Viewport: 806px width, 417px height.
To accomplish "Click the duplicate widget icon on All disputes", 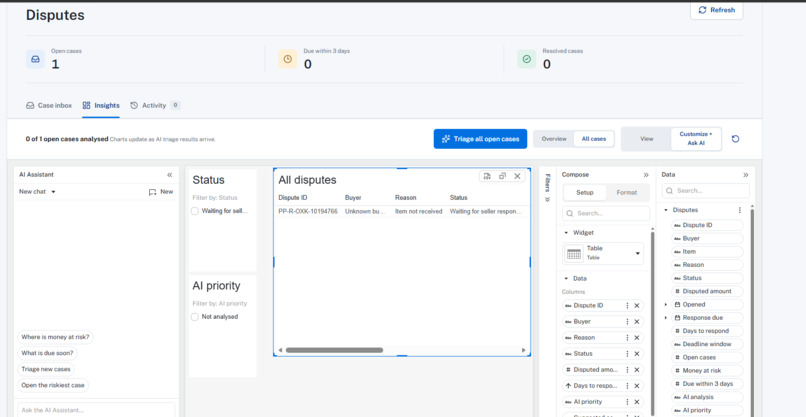I will pyautogui.click(x=502, y=176).
